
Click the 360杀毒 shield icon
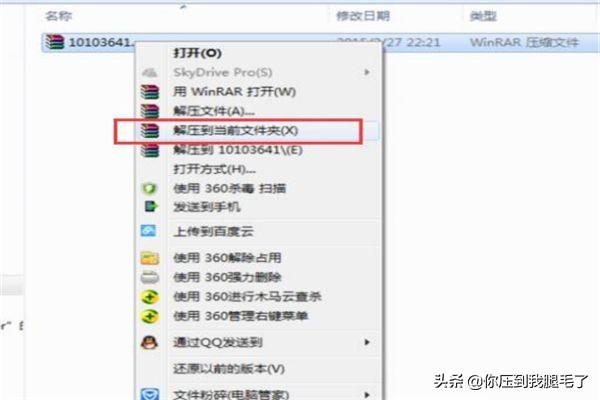point(150,188)
